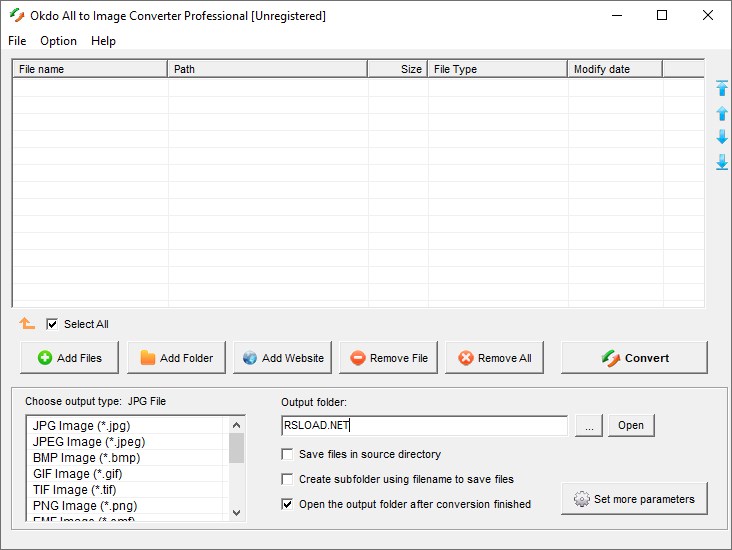The width and height of the screenshot is (732, 550).
Task: Select TIF Image (*.tif) output type
Action: [125, 490]
